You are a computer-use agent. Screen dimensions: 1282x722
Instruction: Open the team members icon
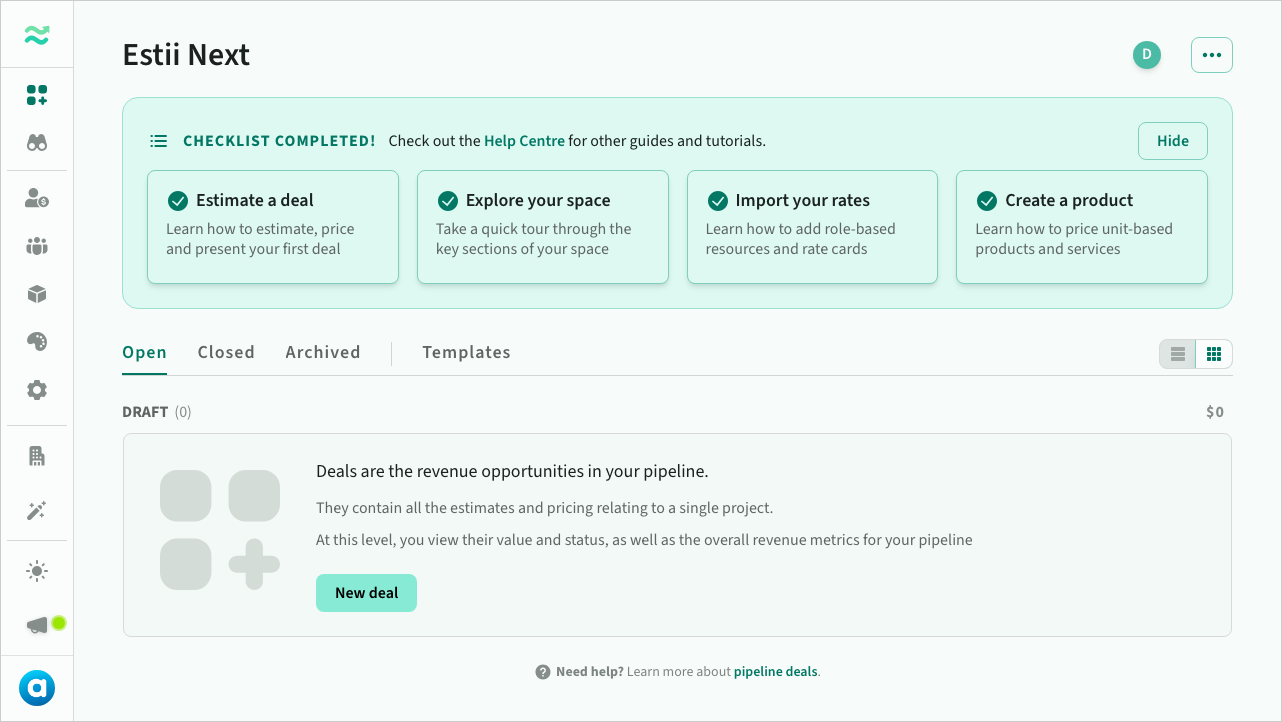pos(37,246)
